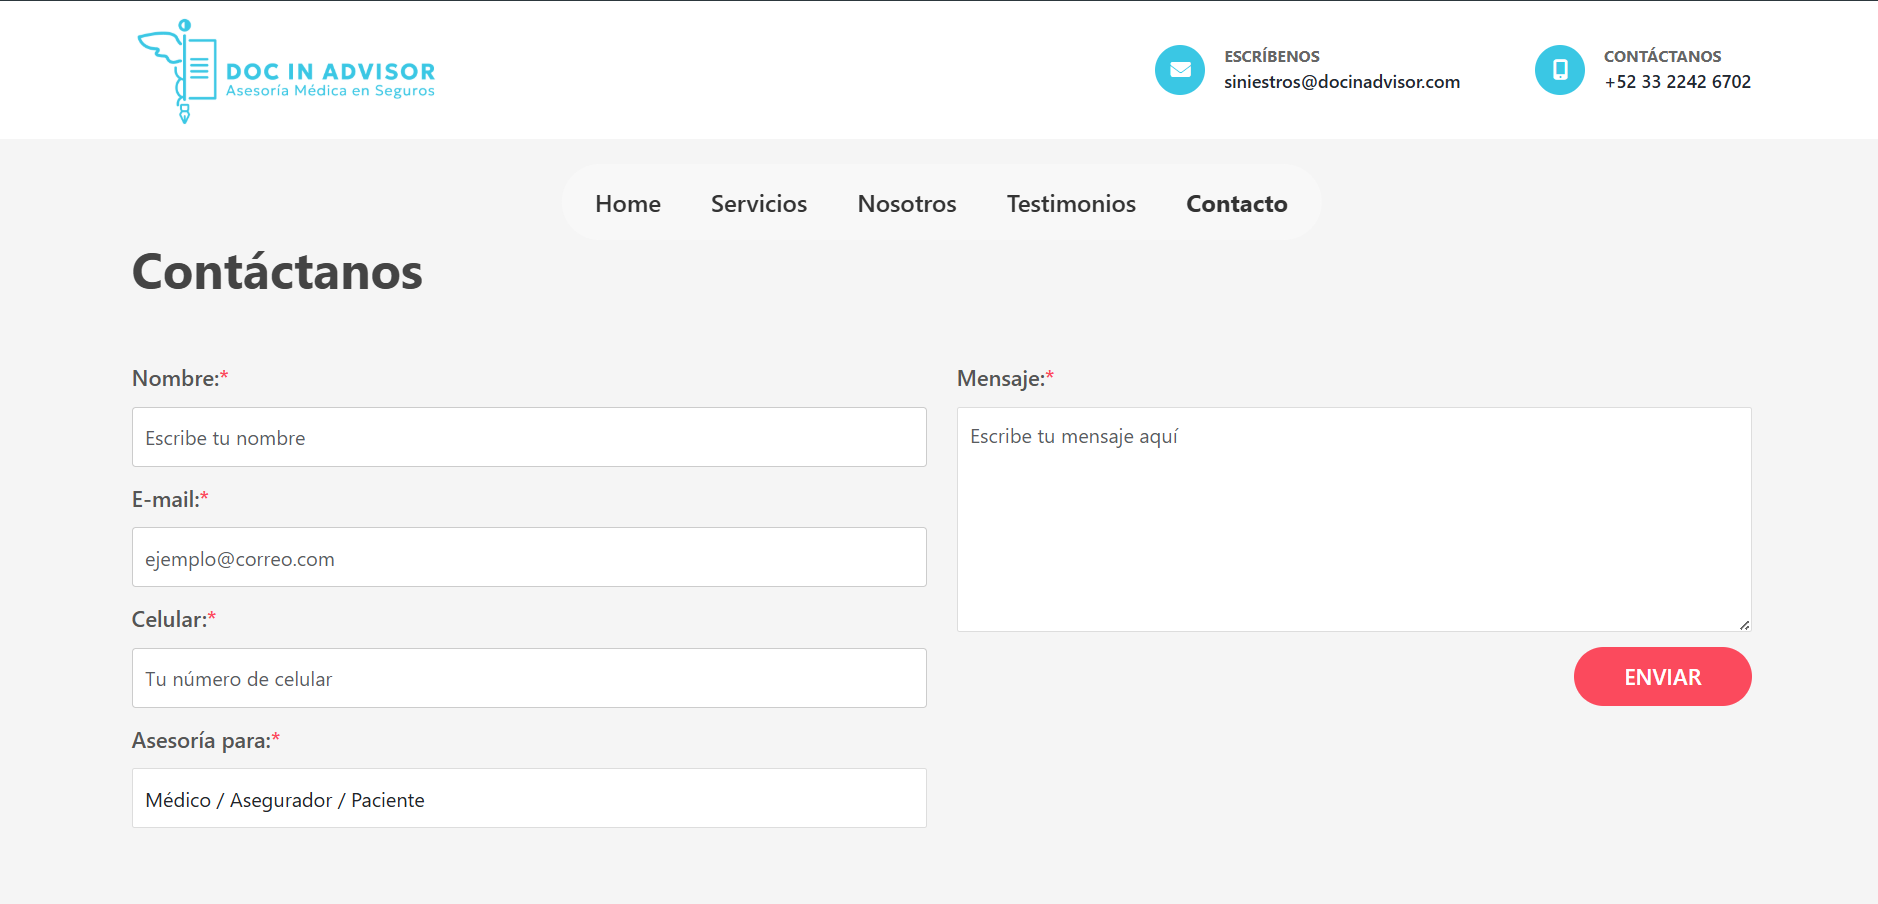
Task: Submit the form with ENVIAR button
Action: (1662, 677)
